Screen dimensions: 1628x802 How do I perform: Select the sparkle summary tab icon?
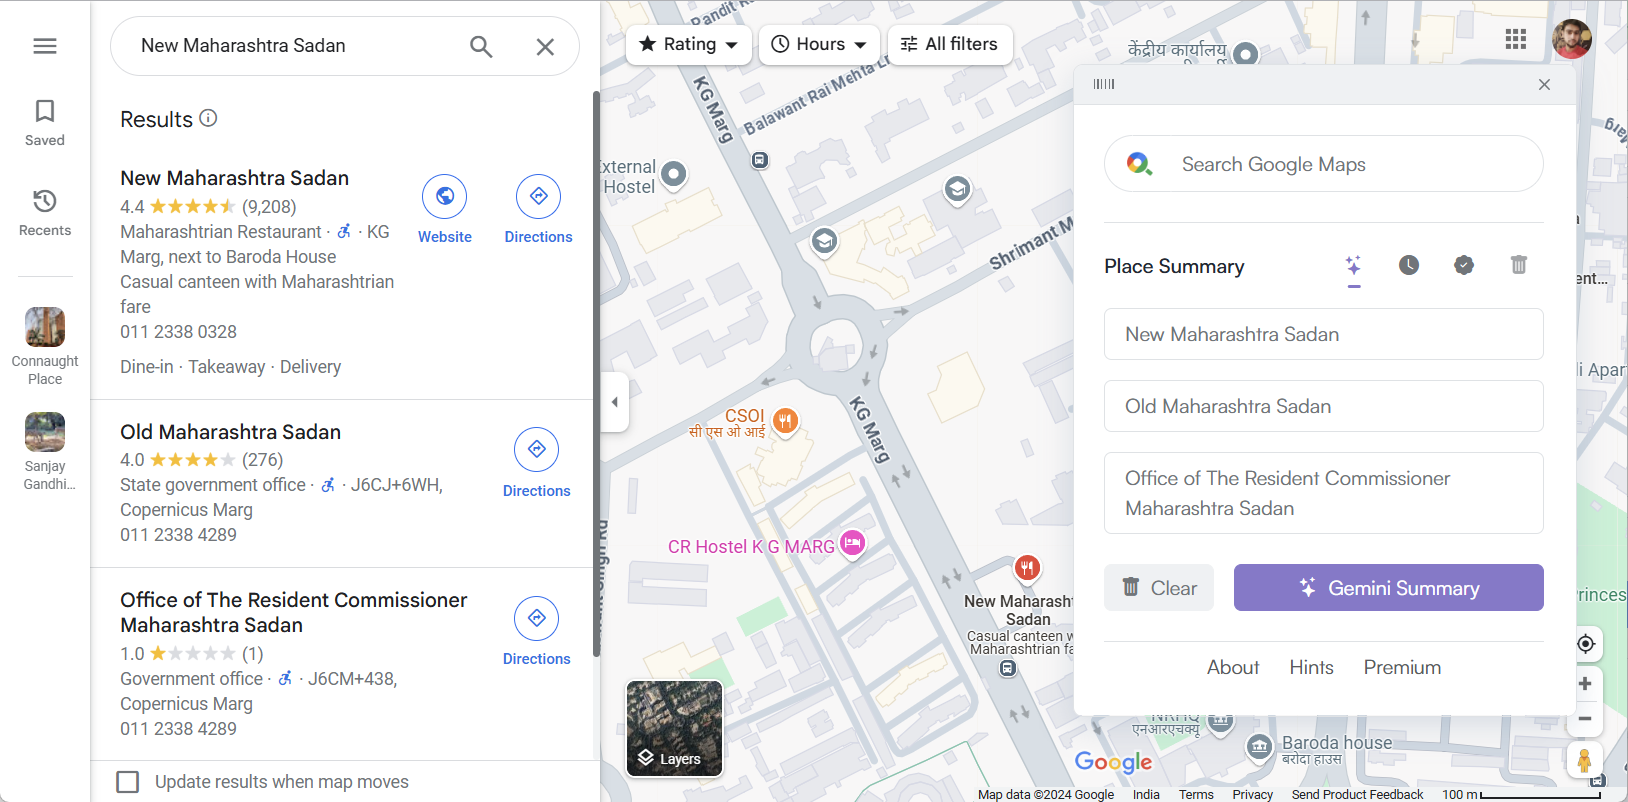click(x=1353, y=266)
